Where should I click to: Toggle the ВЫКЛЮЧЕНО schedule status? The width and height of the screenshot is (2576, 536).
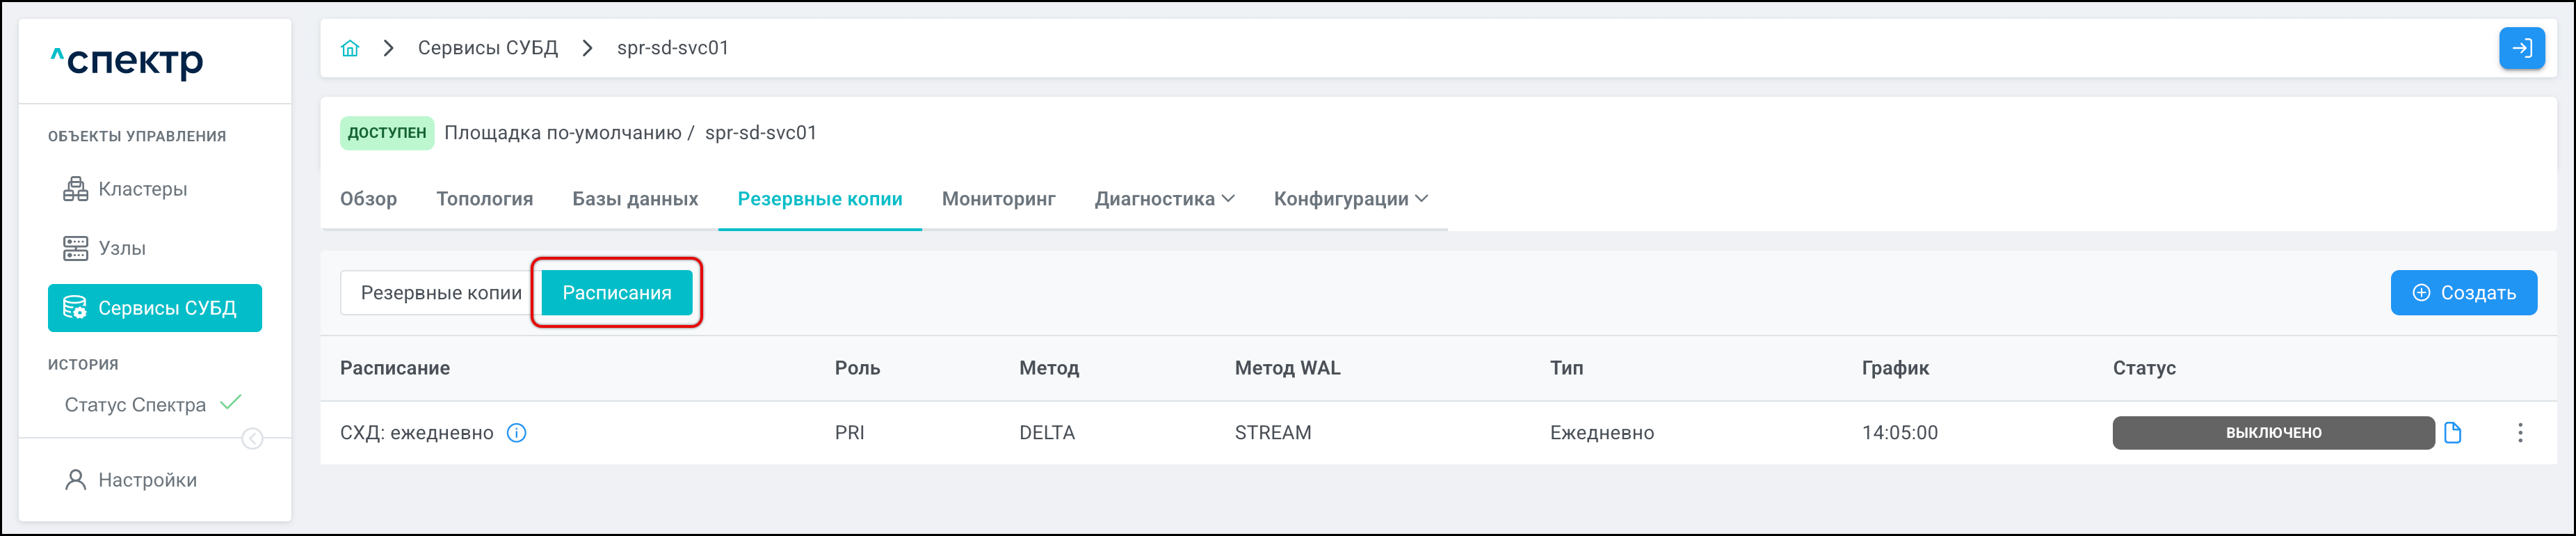tap(2272, 433)
